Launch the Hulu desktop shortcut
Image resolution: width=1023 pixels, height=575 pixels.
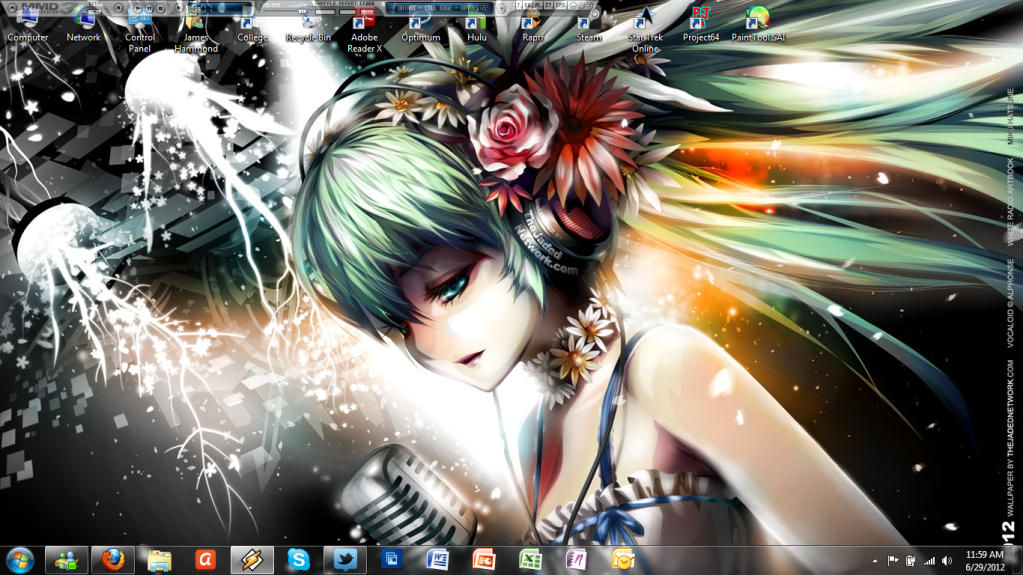tap(476, 26)
